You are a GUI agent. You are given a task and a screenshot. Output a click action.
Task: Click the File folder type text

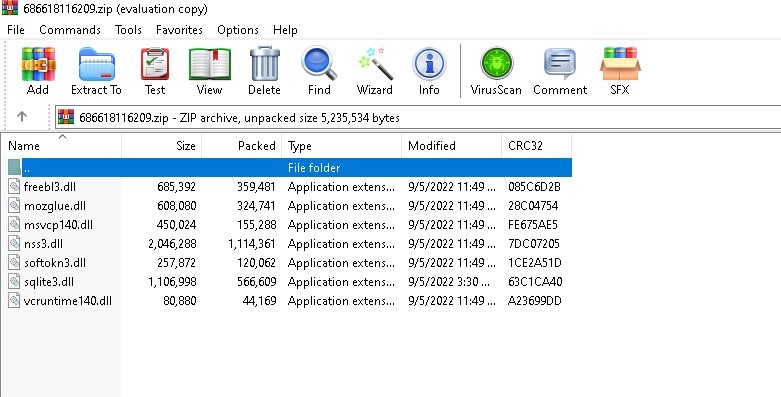(x=314, y=168)
